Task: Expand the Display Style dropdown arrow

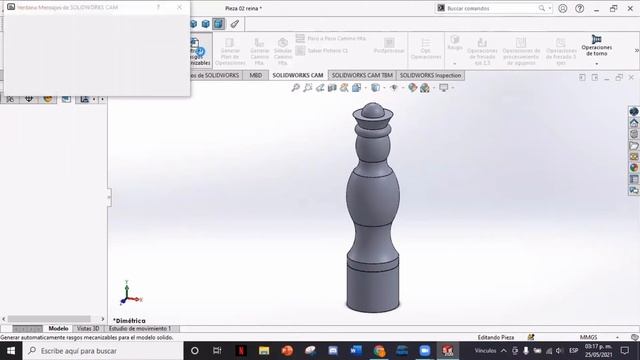Action: tap(384, 88)
